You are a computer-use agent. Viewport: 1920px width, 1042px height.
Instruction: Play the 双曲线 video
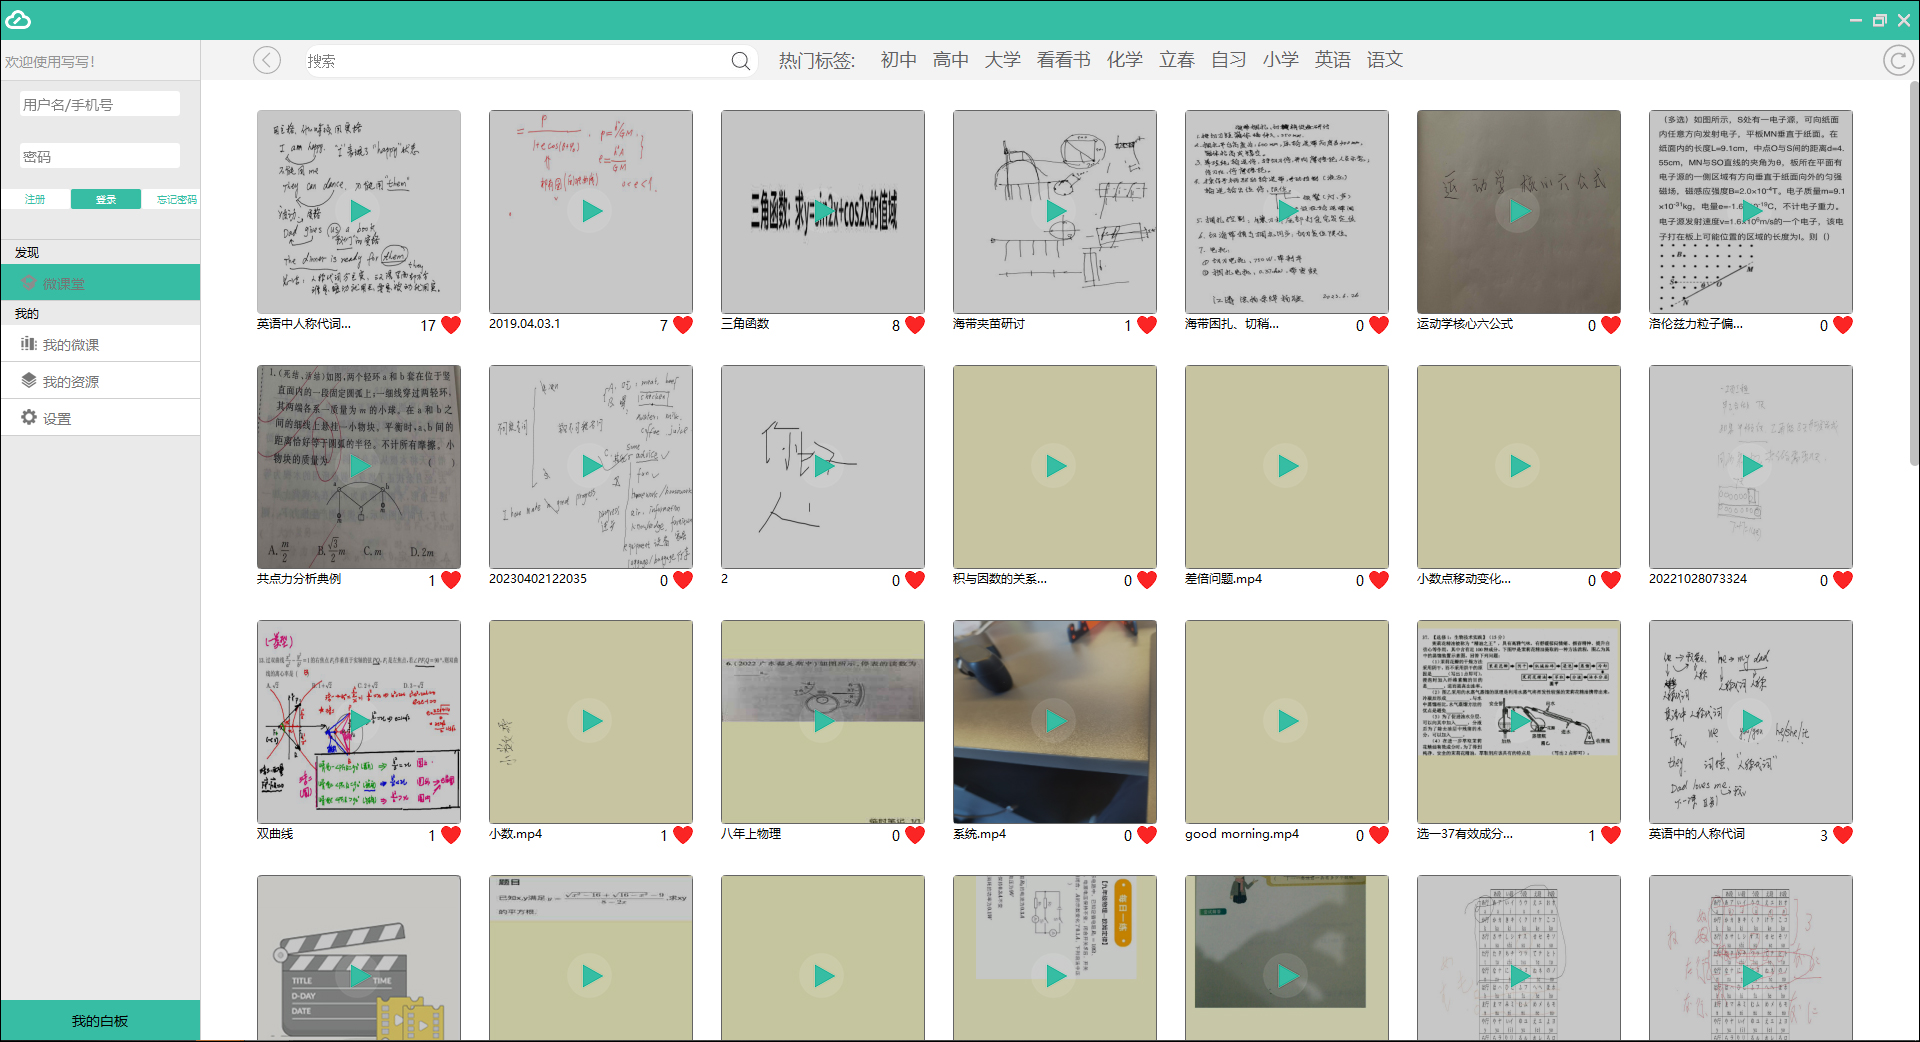tap(359, 721)
